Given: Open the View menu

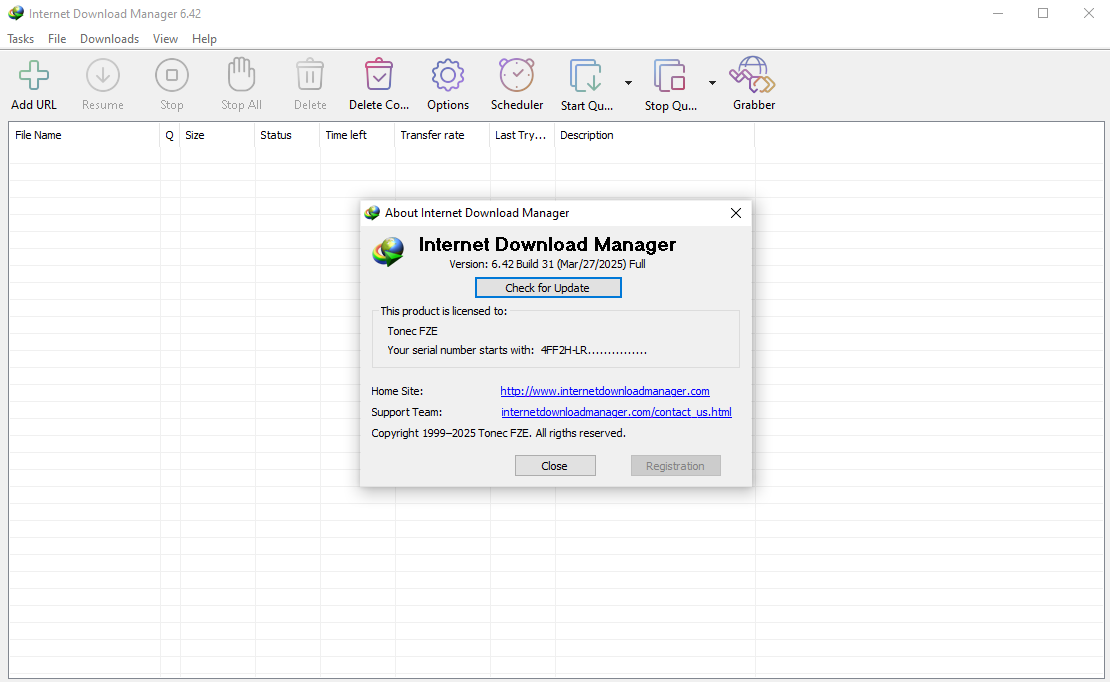Looking at the screenshot, I should (165, 39).
